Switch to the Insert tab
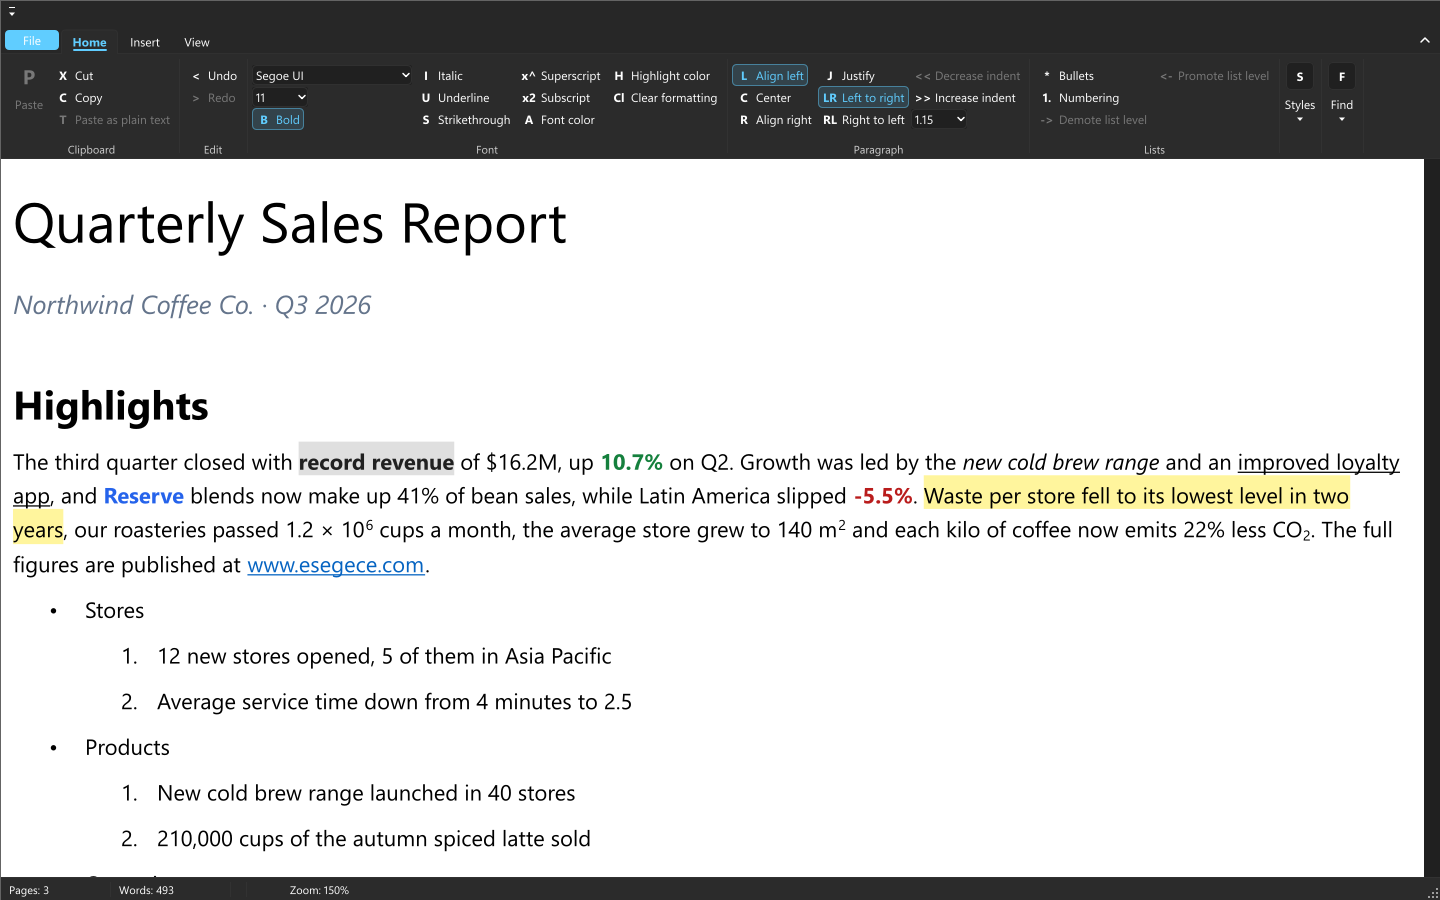The height and width of the screenshot is (900, 1440). [145, 43]
